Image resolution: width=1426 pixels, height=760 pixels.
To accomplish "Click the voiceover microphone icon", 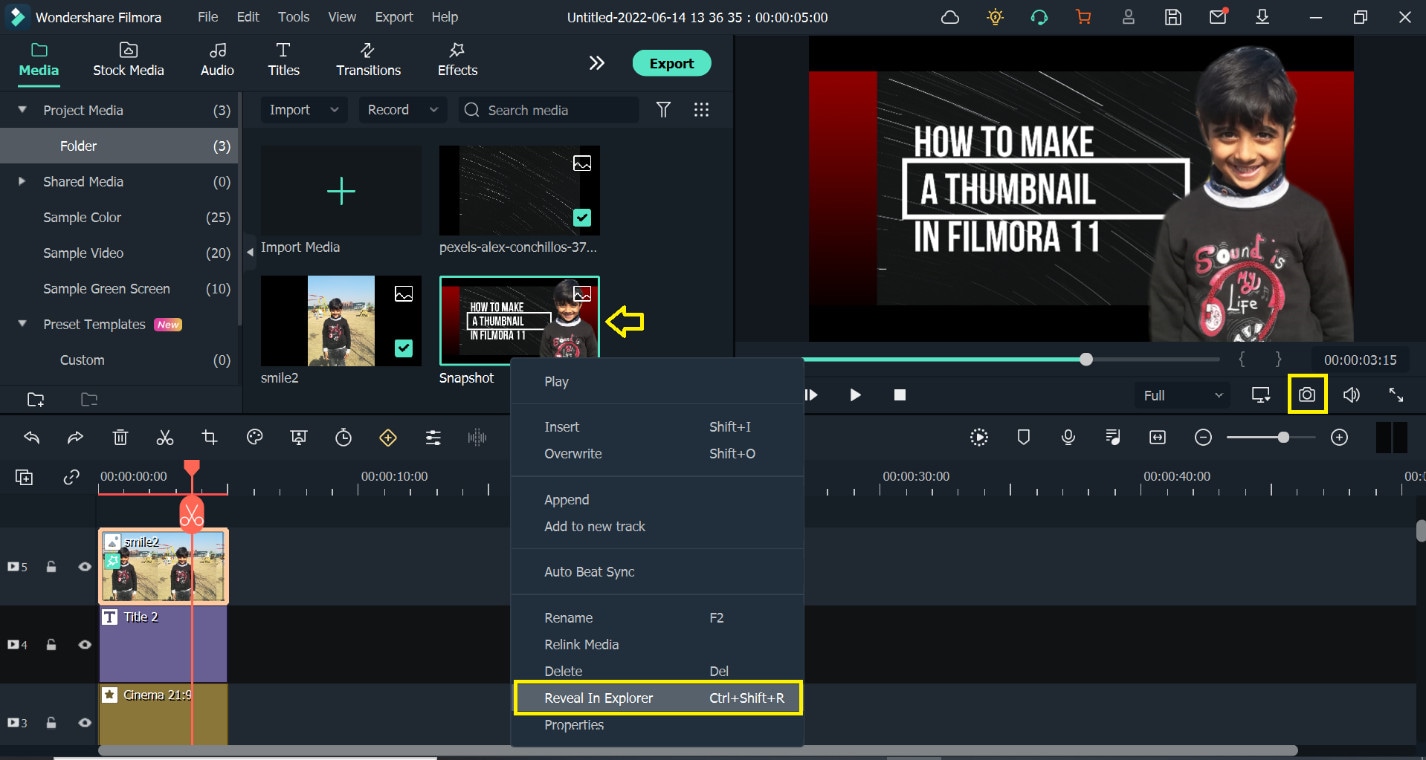I will (x=1068, y=437).
